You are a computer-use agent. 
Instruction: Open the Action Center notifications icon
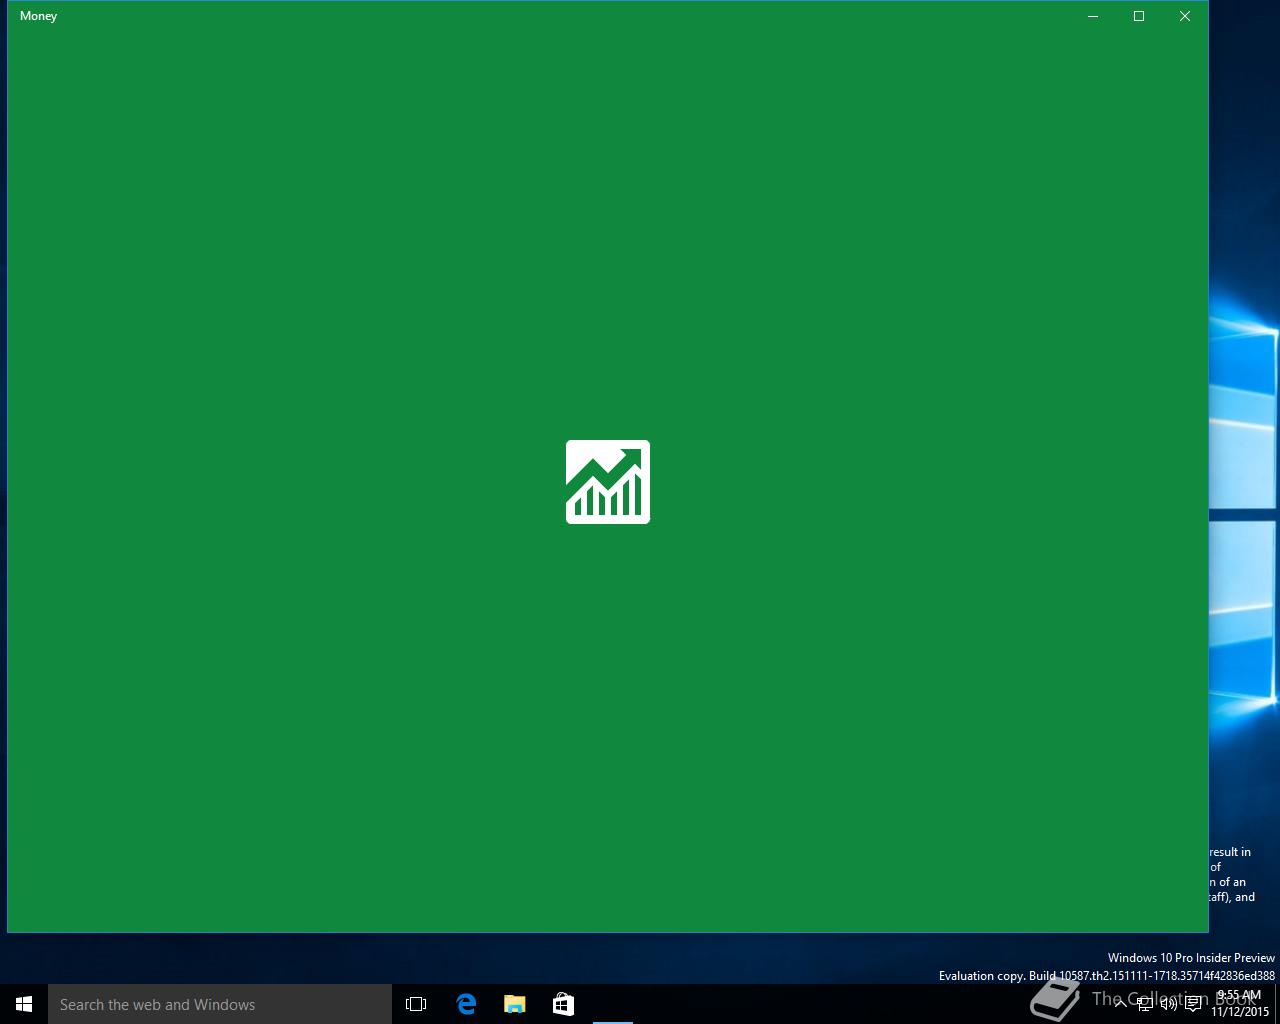coord(1193,1004)
